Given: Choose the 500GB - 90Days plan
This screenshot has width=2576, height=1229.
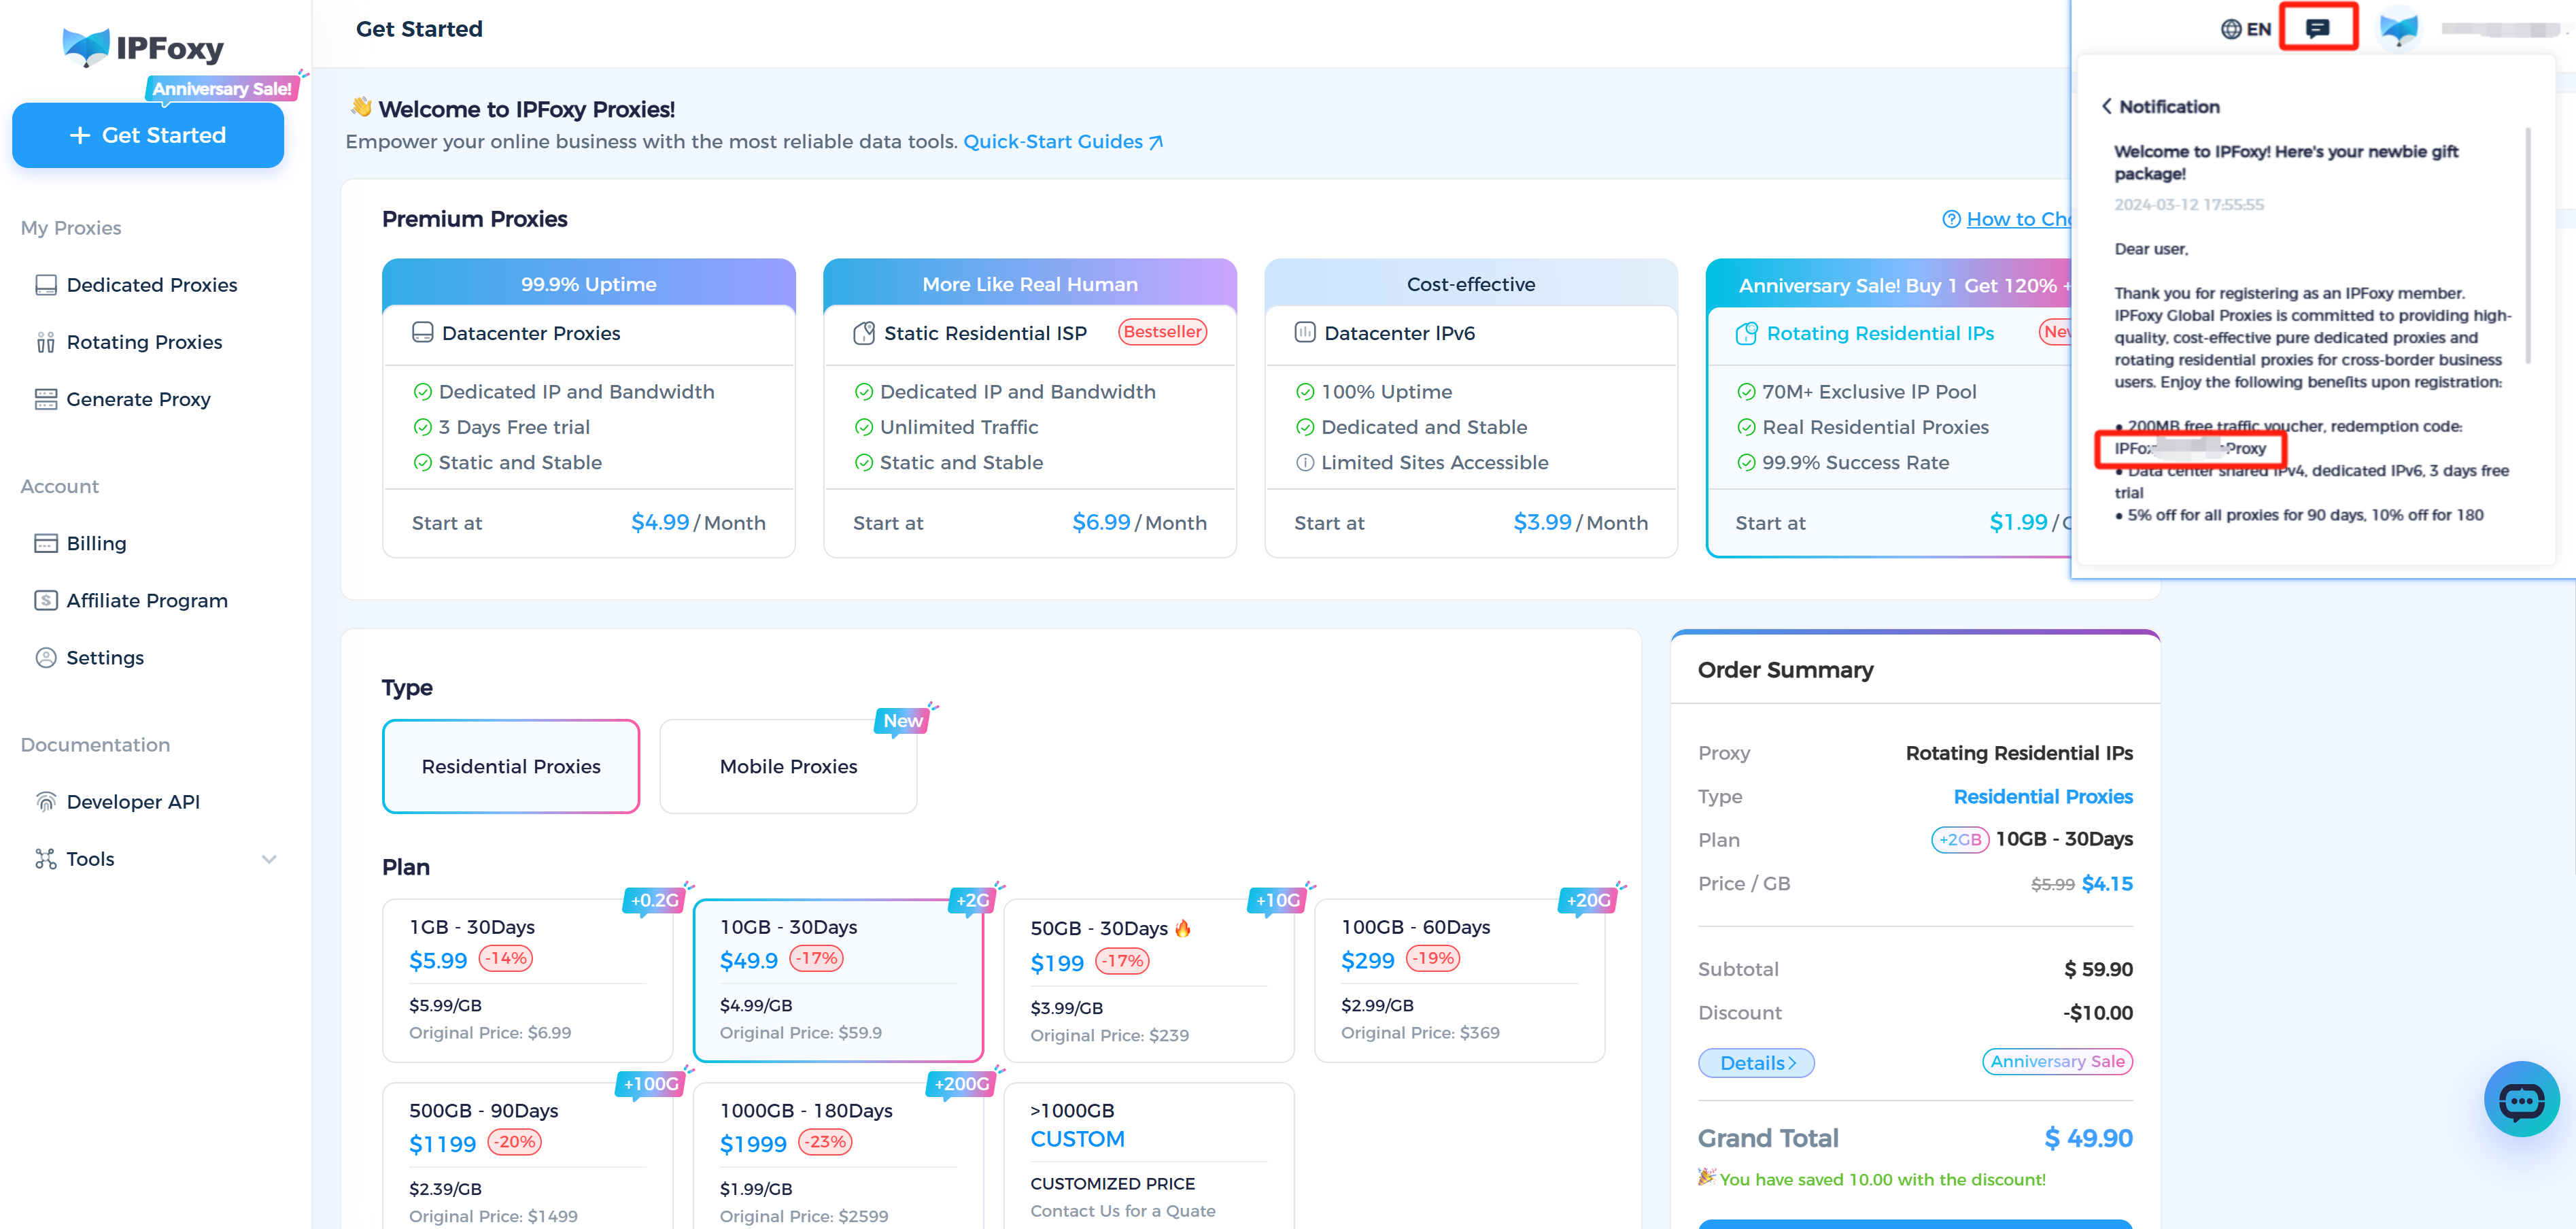Looking at the screenshot, I should pos(527,1155).
